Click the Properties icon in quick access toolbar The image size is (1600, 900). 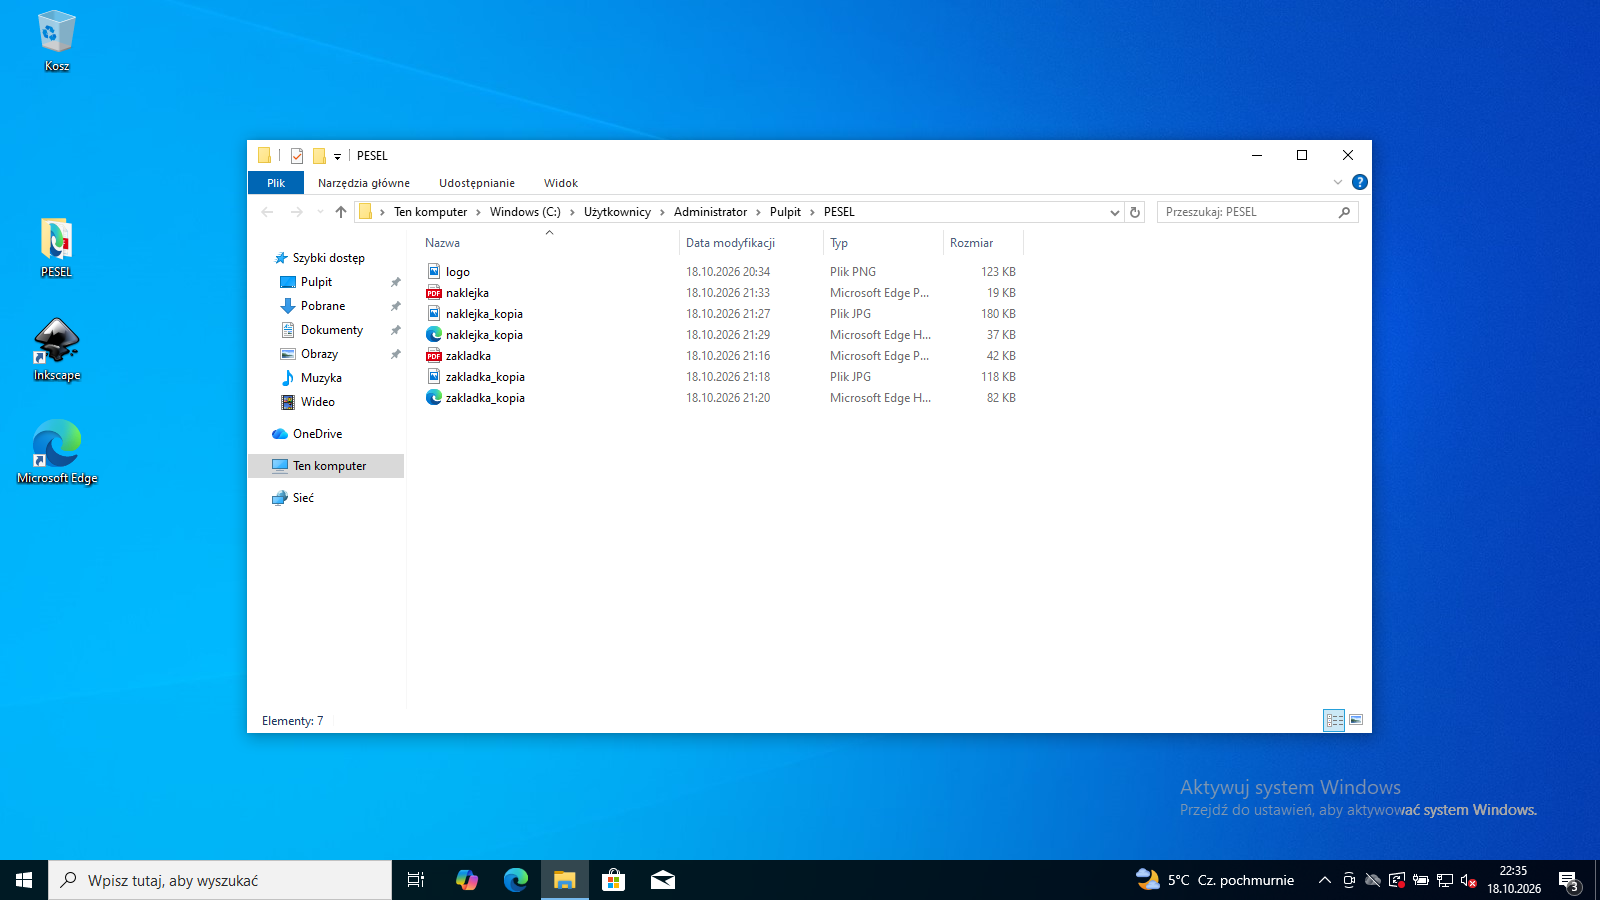coord(297,156)
